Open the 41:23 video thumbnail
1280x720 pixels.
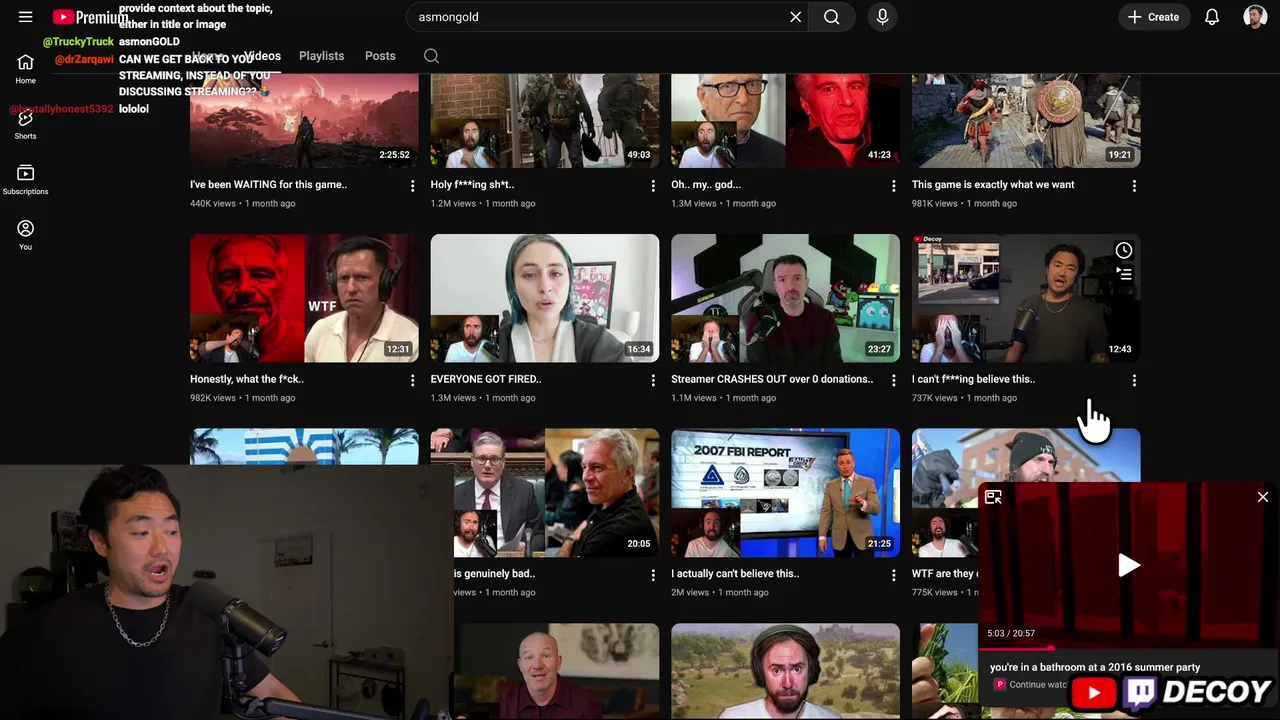[785, 120]
